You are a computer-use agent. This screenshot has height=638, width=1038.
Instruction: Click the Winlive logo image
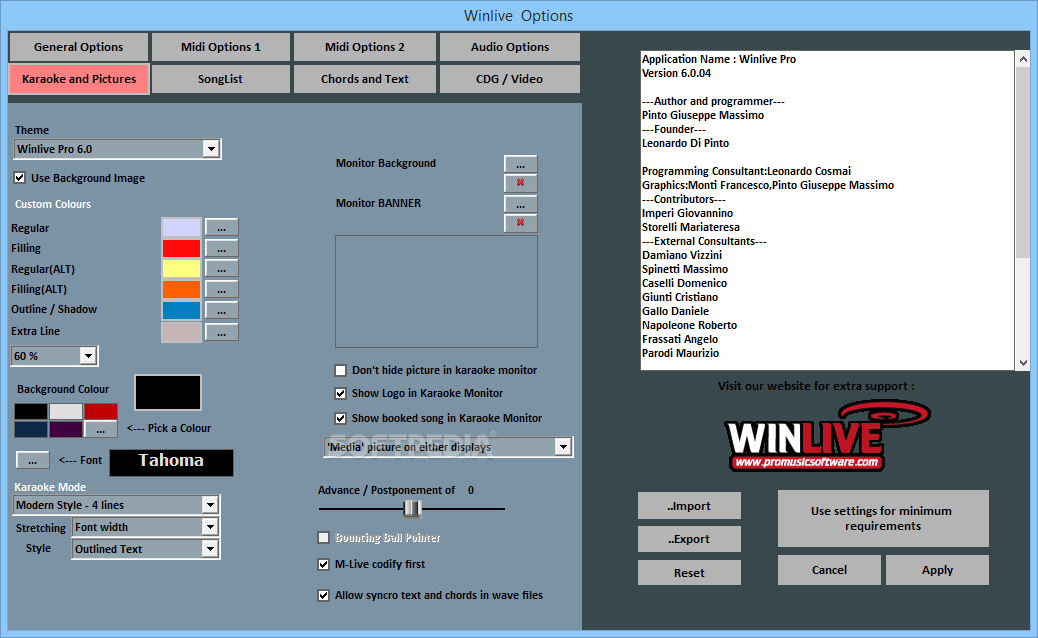pos(827,435)
